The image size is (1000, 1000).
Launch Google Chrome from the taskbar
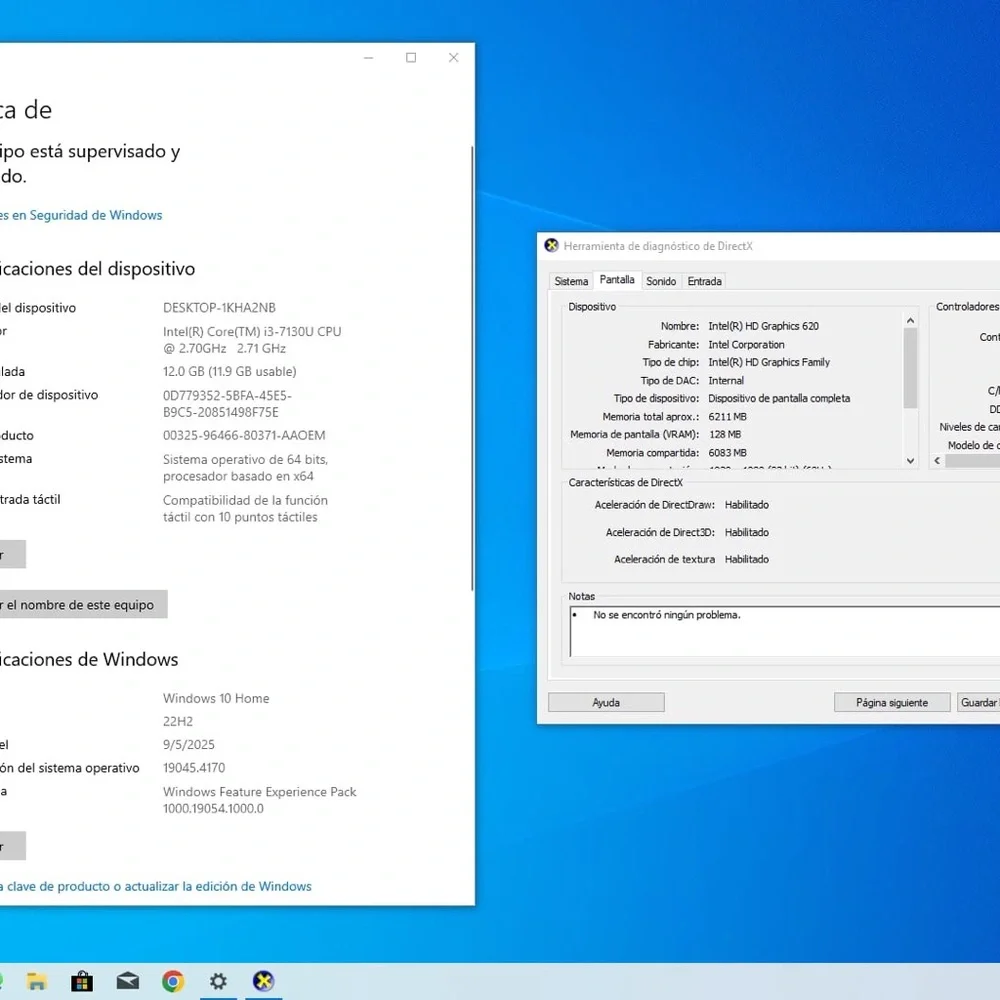[173, 981]
